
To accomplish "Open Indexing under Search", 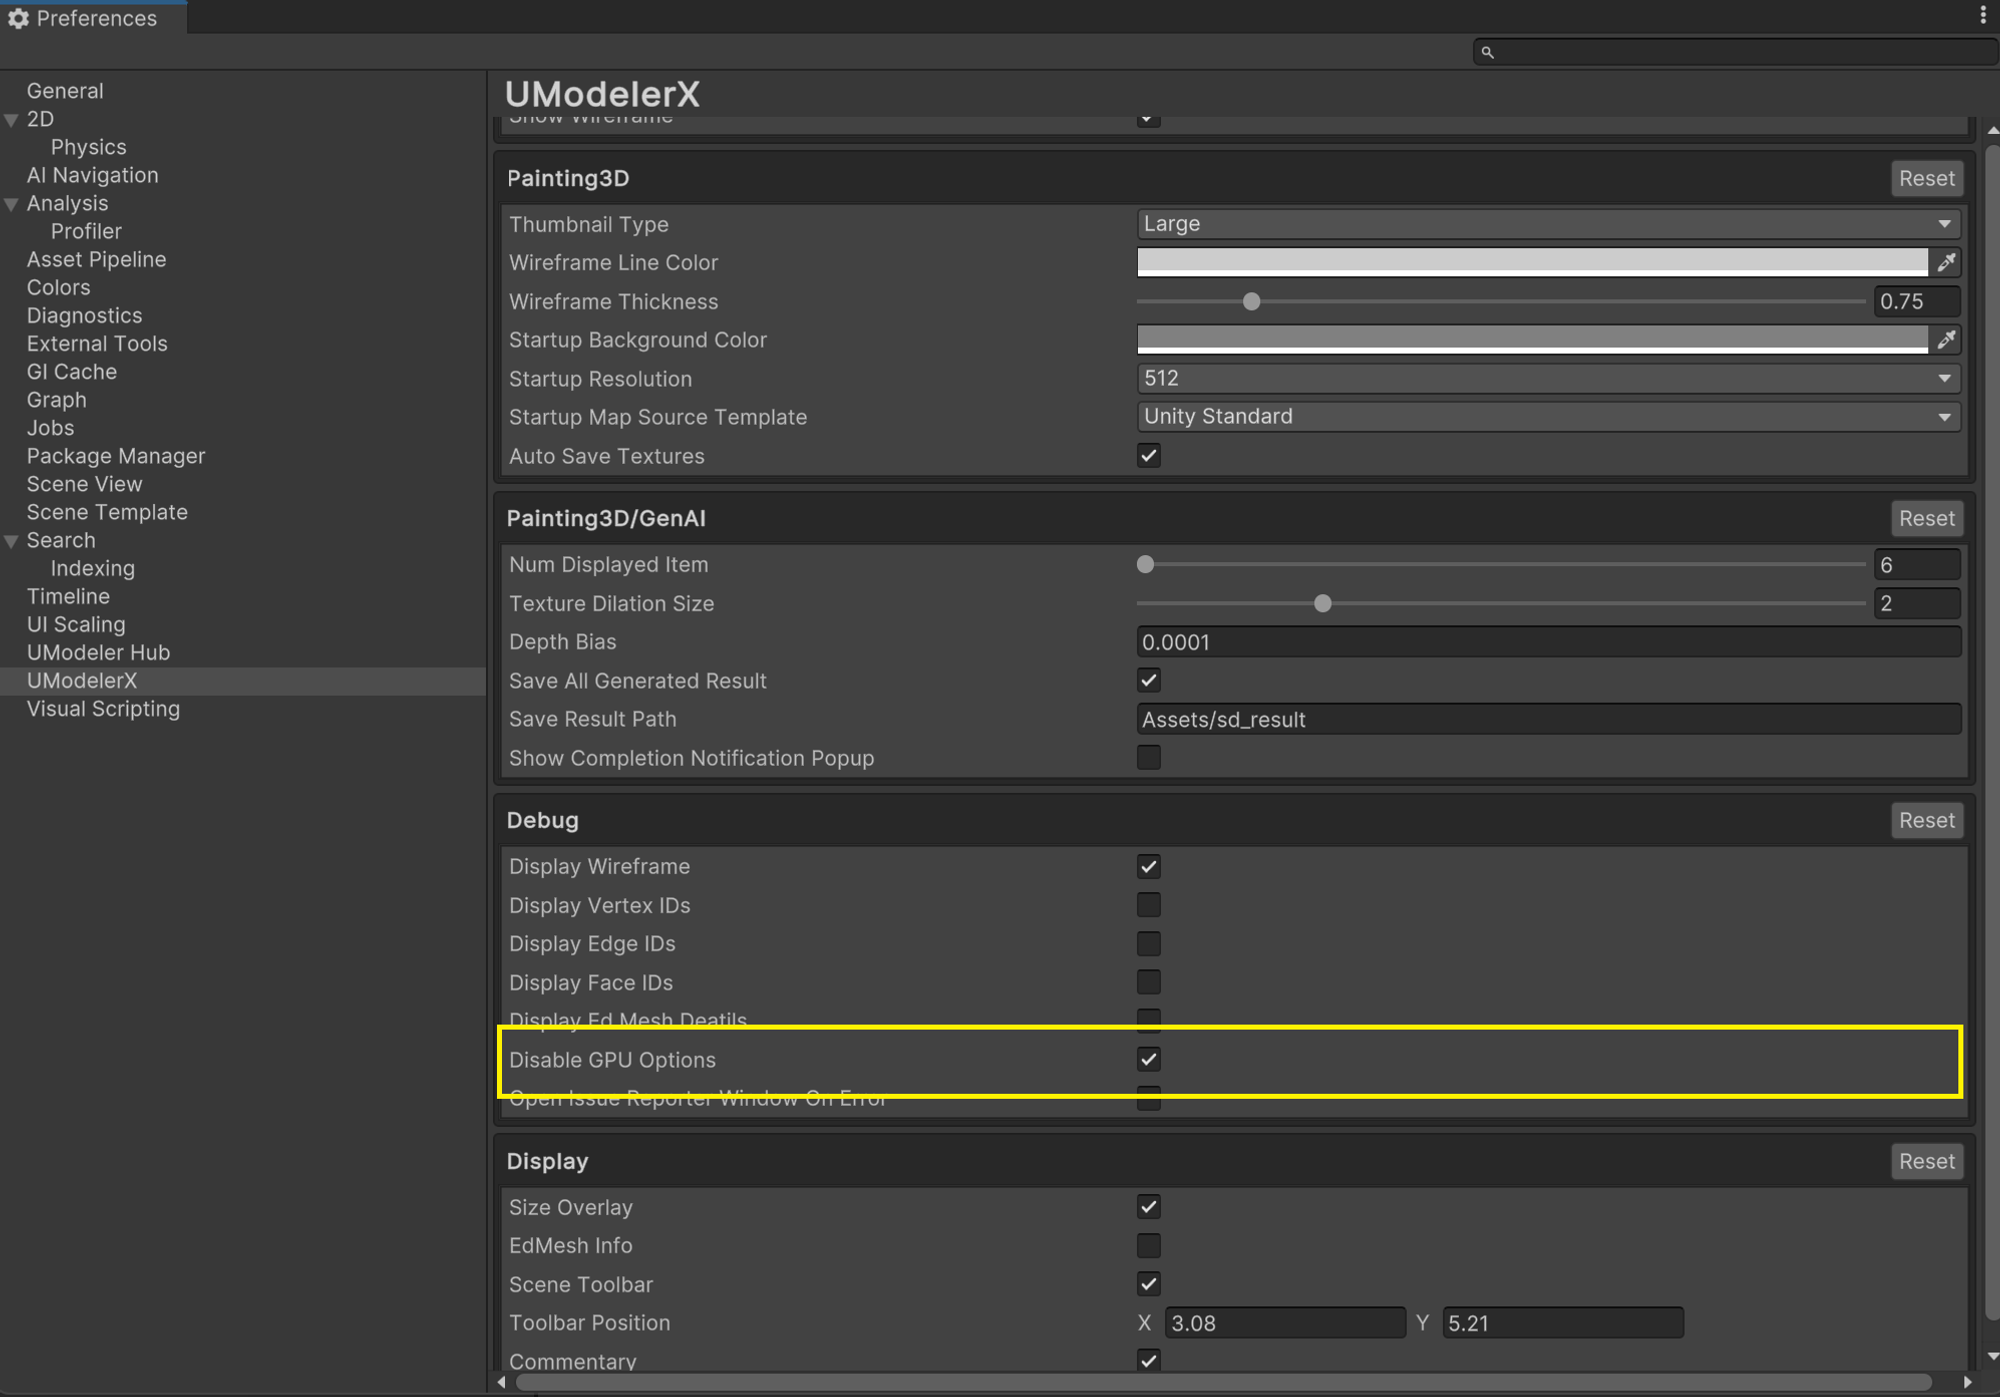I will [x=92, y=568].
